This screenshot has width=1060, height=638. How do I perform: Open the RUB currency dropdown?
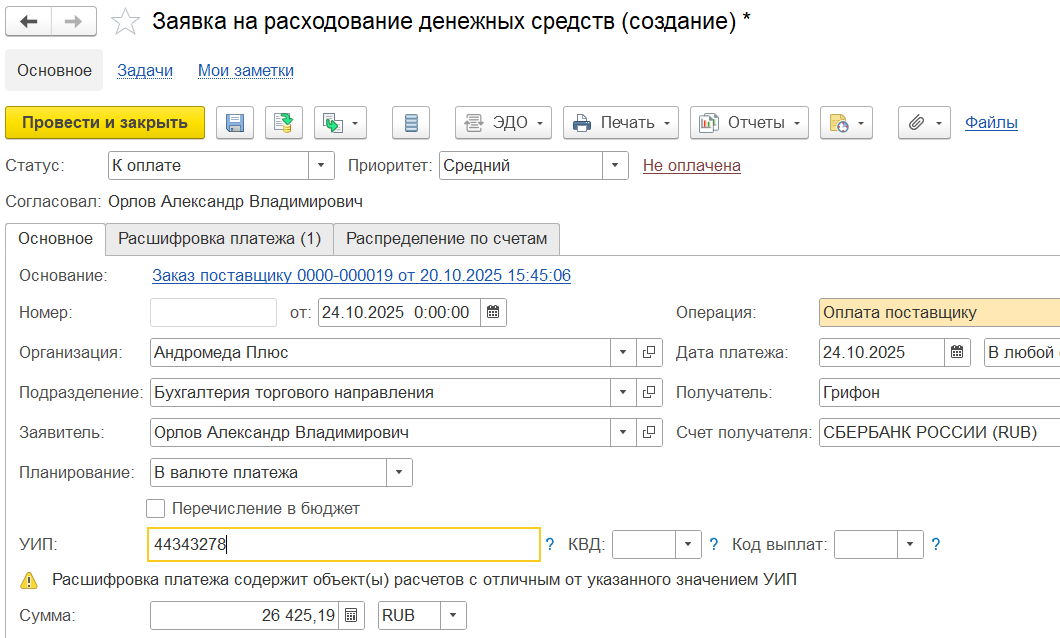click(453, 615)
